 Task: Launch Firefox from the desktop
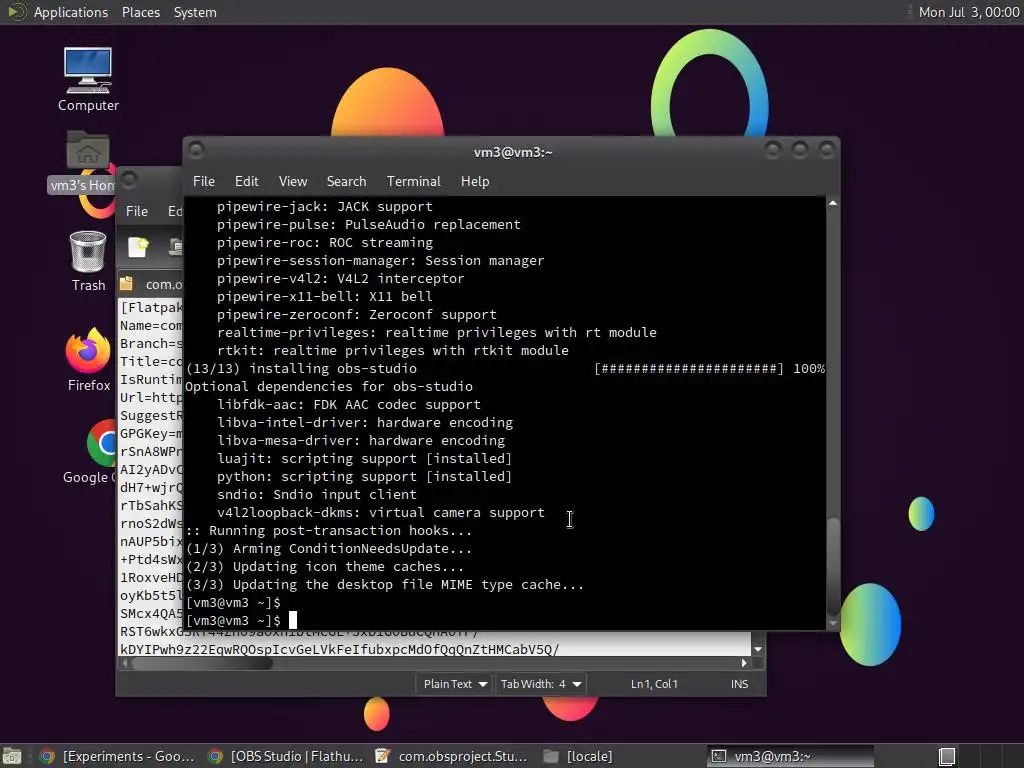(88, 359)
